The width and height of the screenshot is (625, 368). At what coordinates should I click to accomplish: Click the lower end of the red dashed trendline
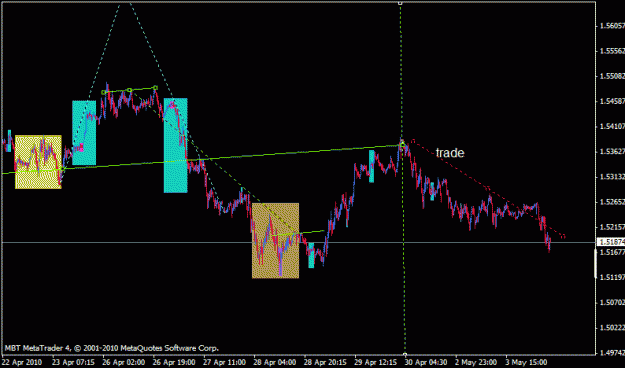click(x=563, y=236)
